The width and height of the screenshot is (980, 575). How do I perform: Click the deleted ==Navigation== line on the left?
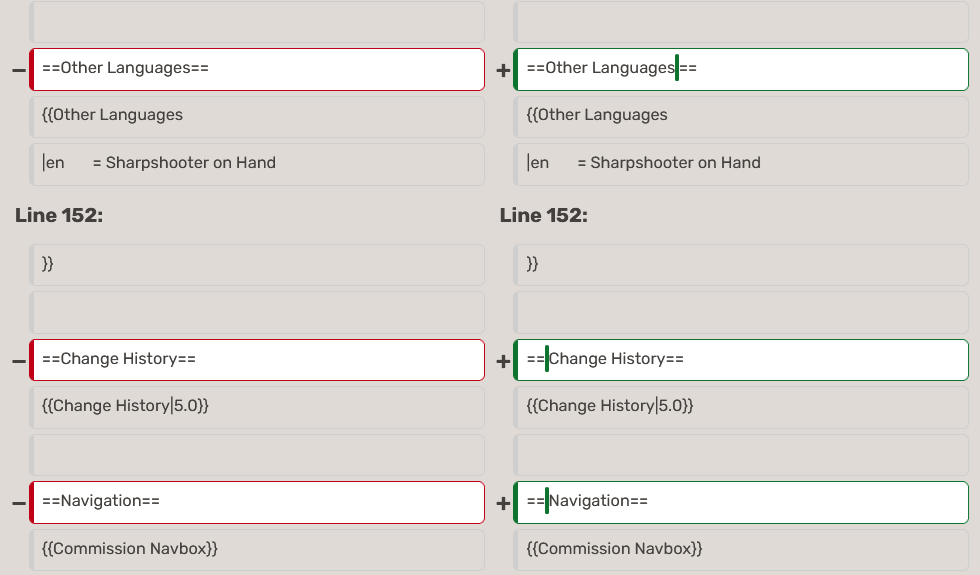tap(257, 502)
